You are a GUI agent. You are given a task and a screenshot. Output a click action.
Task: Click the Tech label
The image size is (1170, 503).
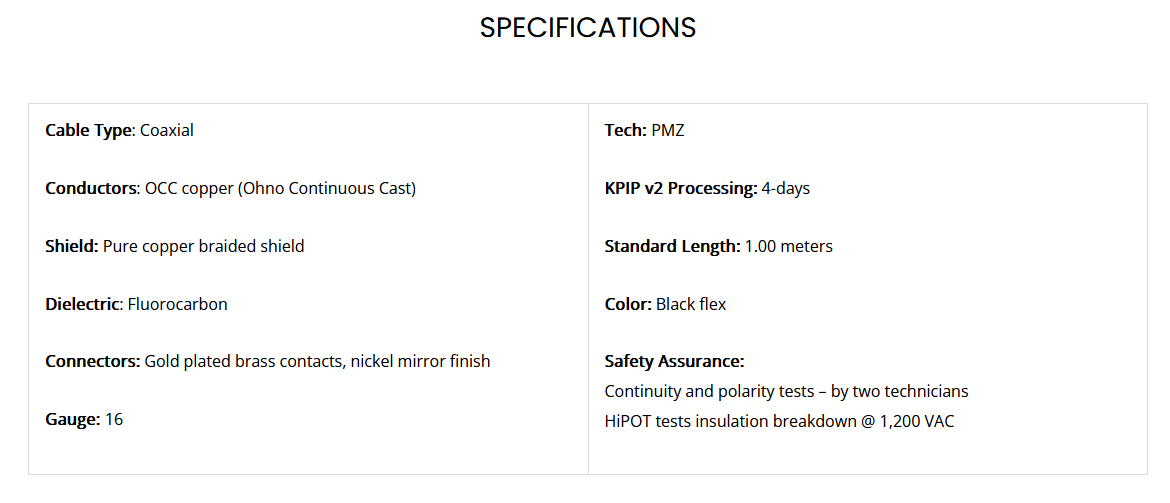[625, 131]
